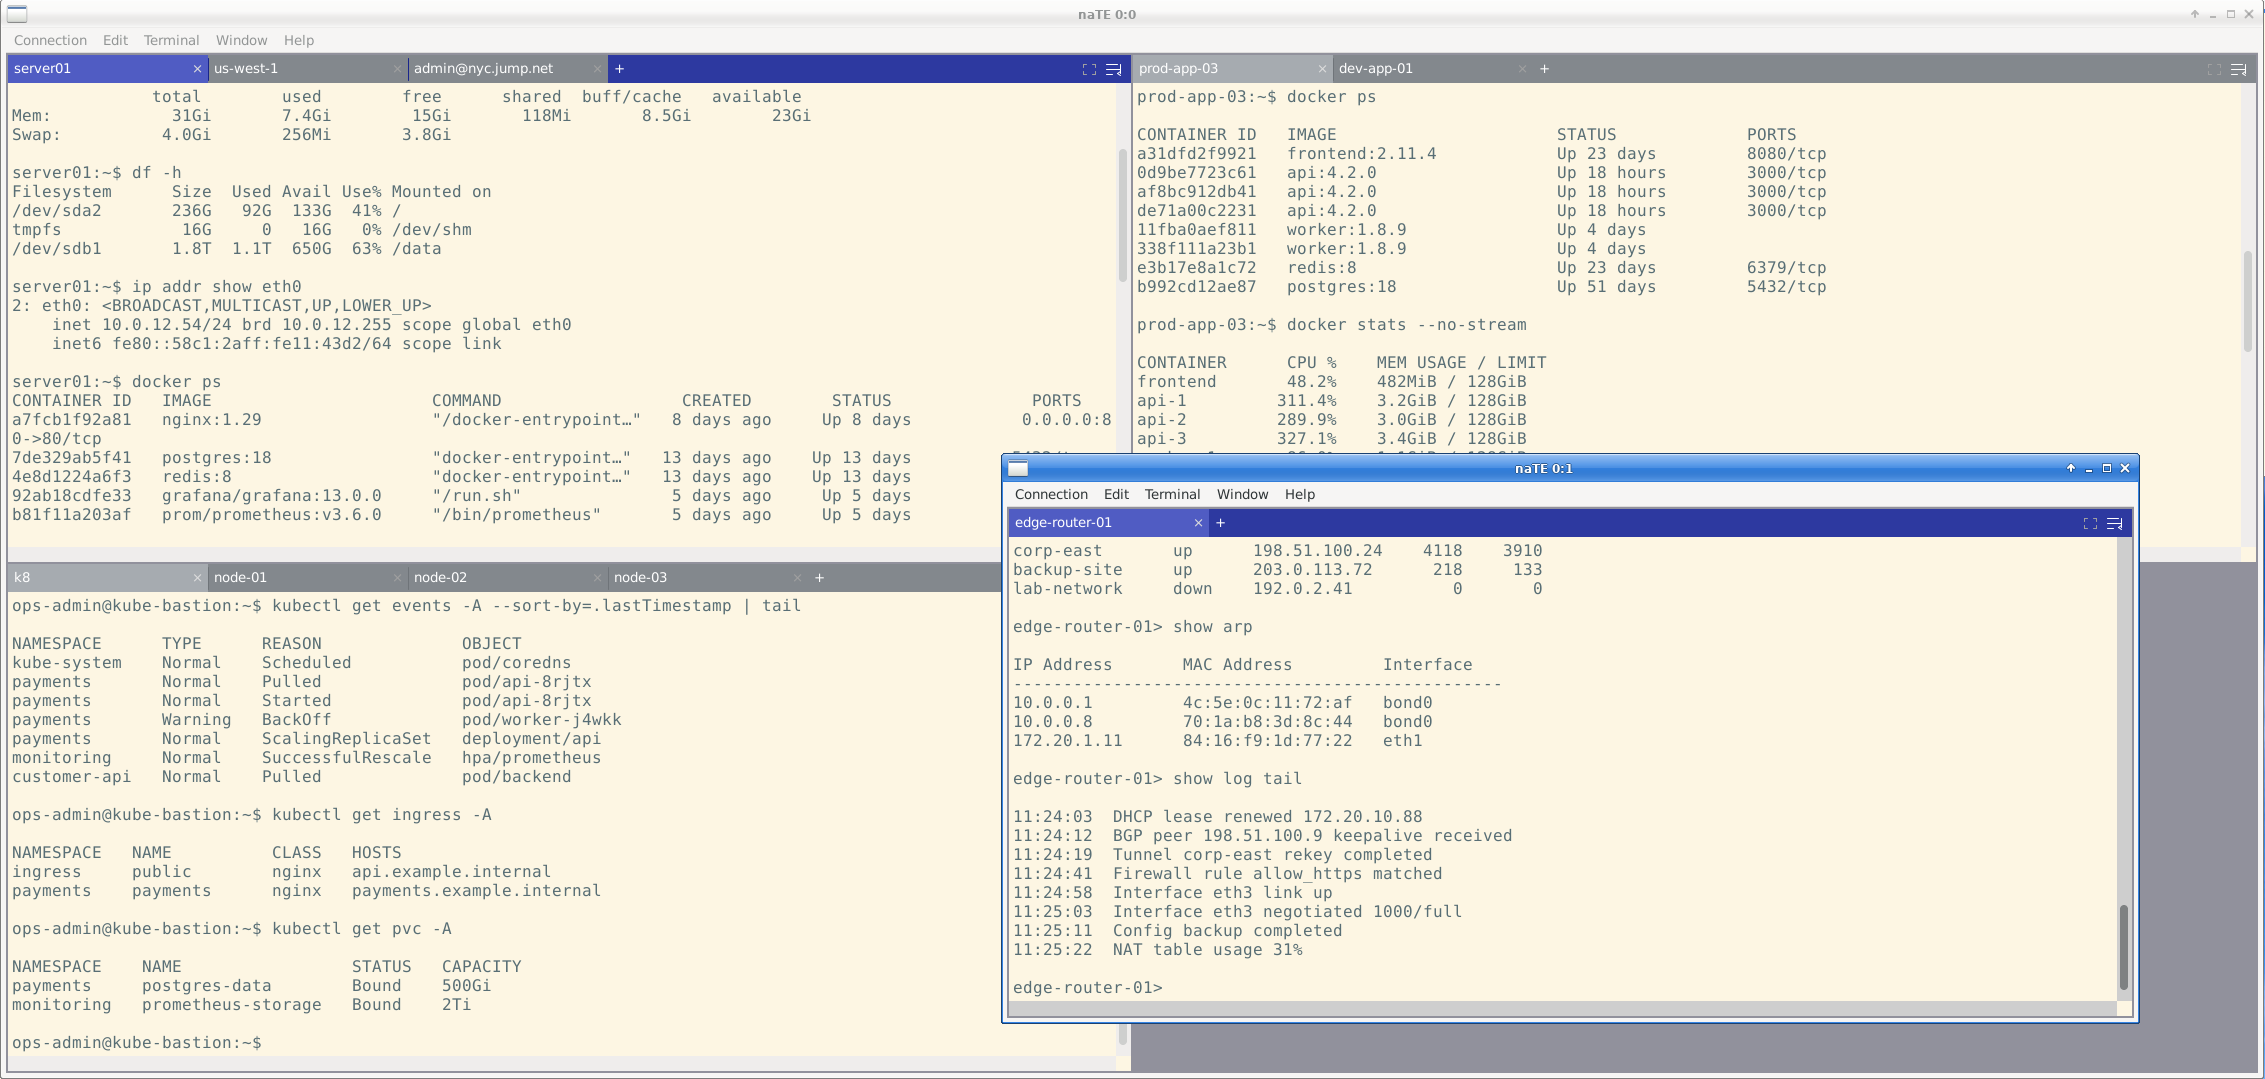Click api-3 CPU value 327.1%
This screenshot has width=2265, height=1079.
point(1306,439)
